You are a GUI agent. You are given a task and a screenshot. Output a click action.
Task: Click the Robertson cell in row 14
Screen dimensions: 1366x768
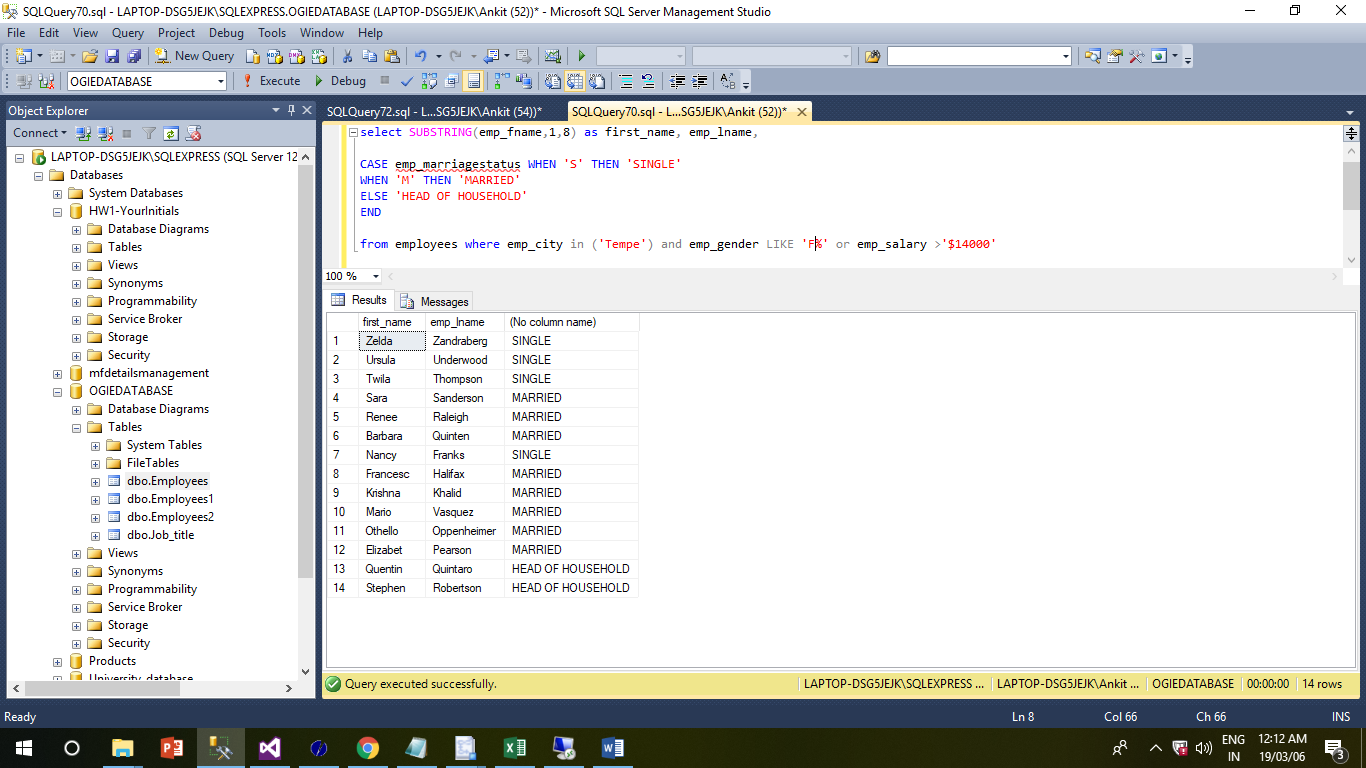pyautogui.click(x=466, y=588)
